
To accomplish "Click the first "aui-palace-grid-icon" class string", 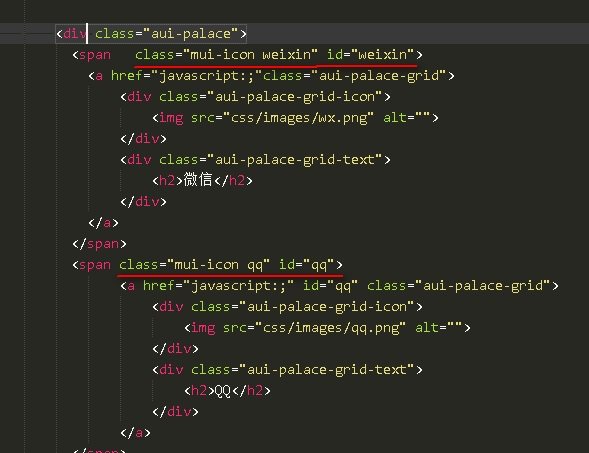I will pos(294,97).
